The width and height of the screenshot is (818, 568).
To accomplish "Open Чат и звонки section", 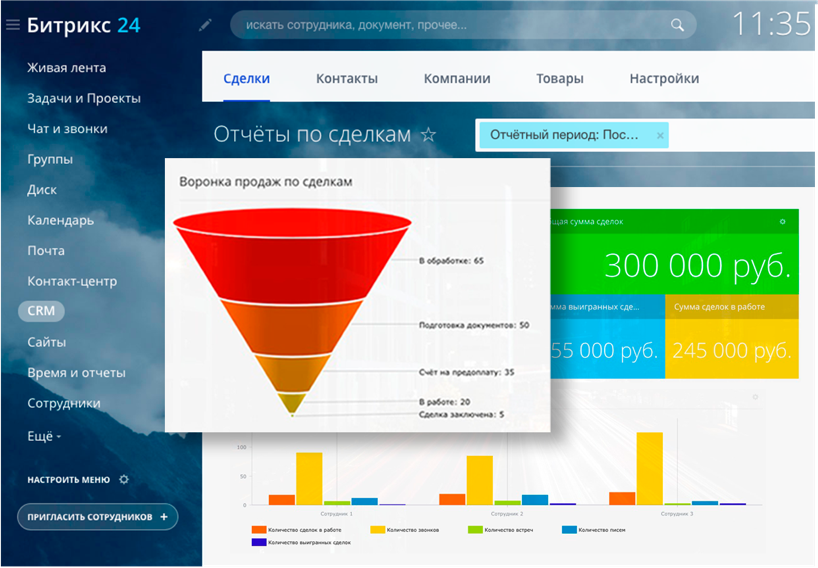I will point(67,129).
